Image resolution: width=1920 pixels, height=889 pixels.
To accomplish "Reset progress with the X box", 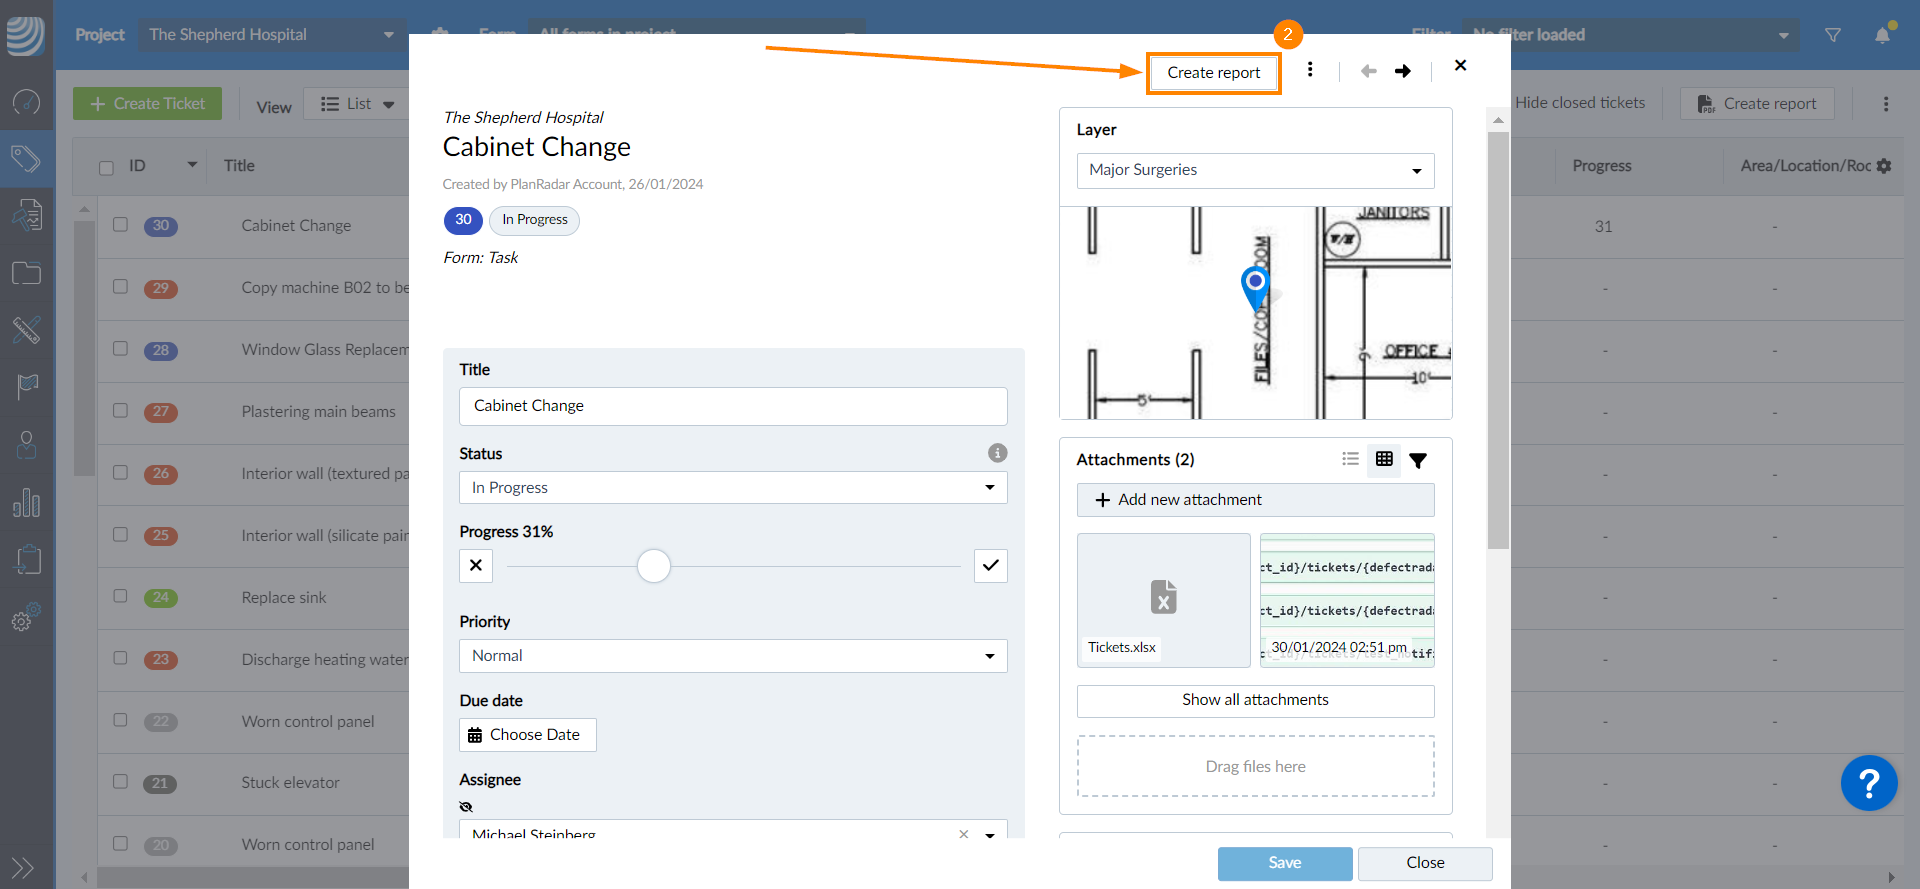I will [476, 566].
